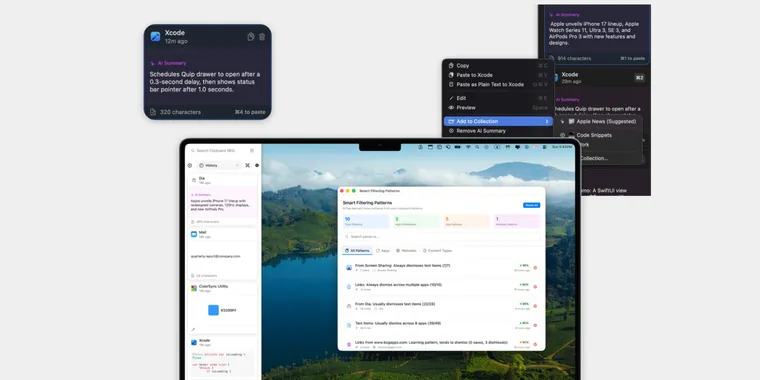Open the filter icon beside Search Clipboard
Screen dimensions: 760x380
(x=252, y=151)
